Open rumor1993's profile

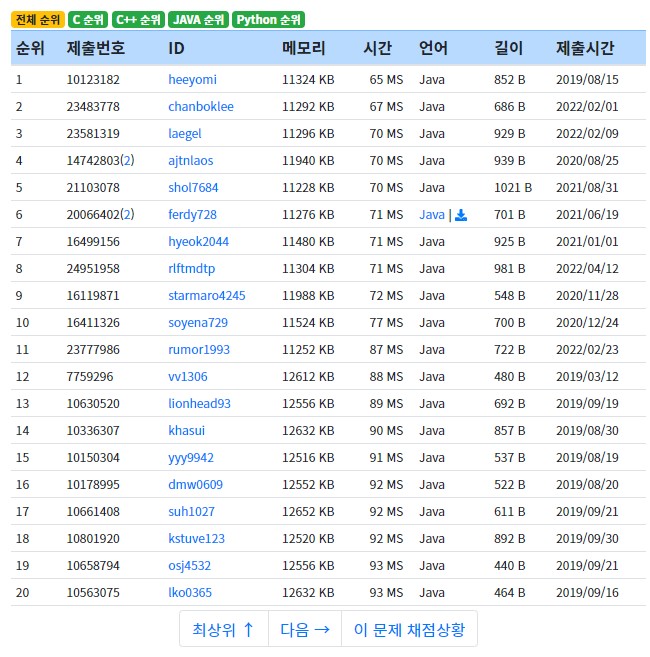[199, 349]
